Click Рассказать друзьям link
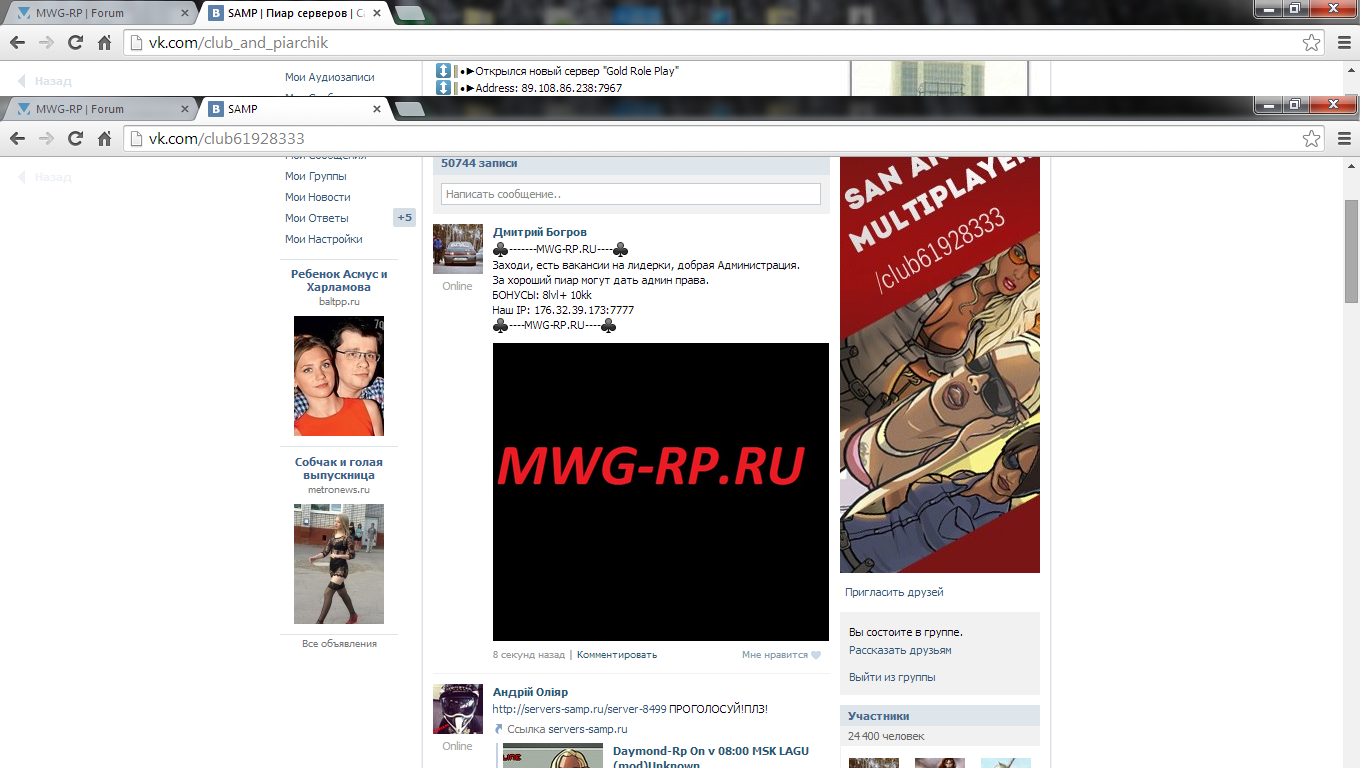 [900, 650]
